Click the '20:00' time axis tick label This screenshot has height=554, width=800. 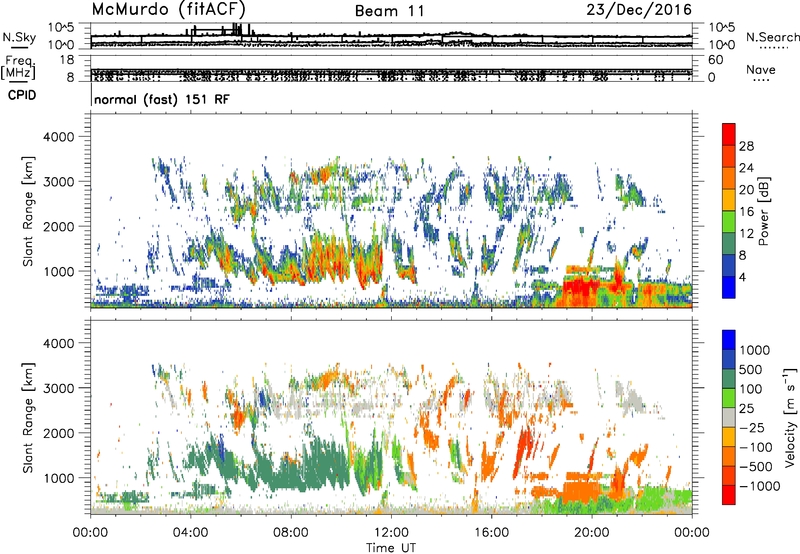click(x=592, y=533)
